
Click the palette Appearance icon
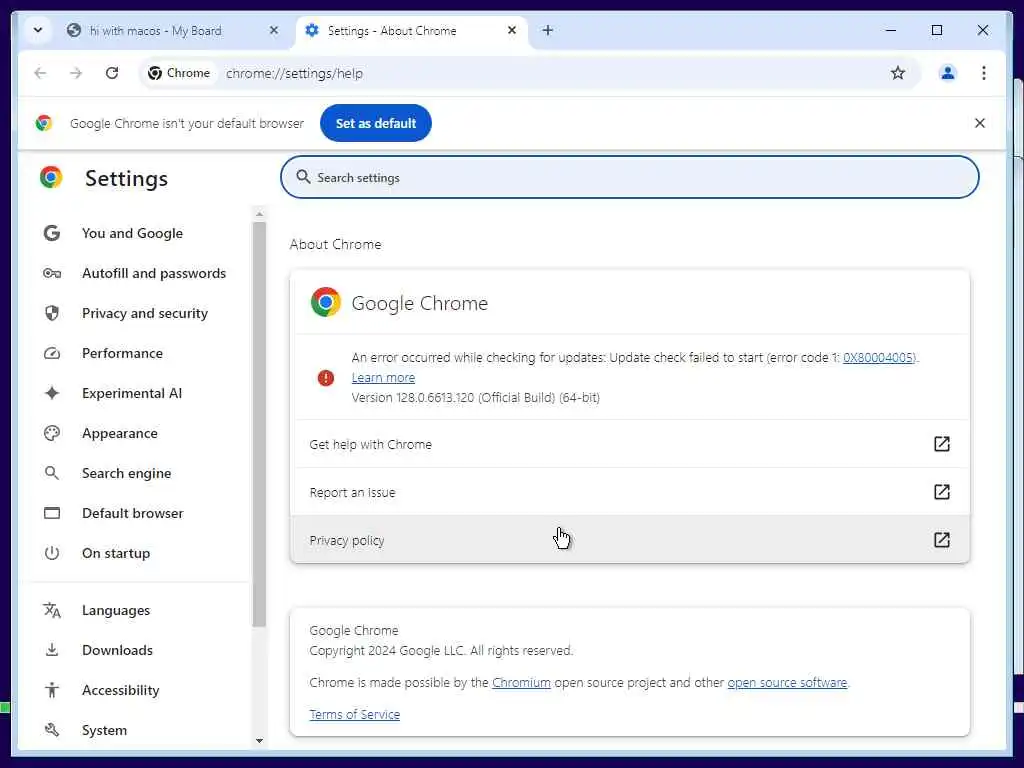click(52, 433)
